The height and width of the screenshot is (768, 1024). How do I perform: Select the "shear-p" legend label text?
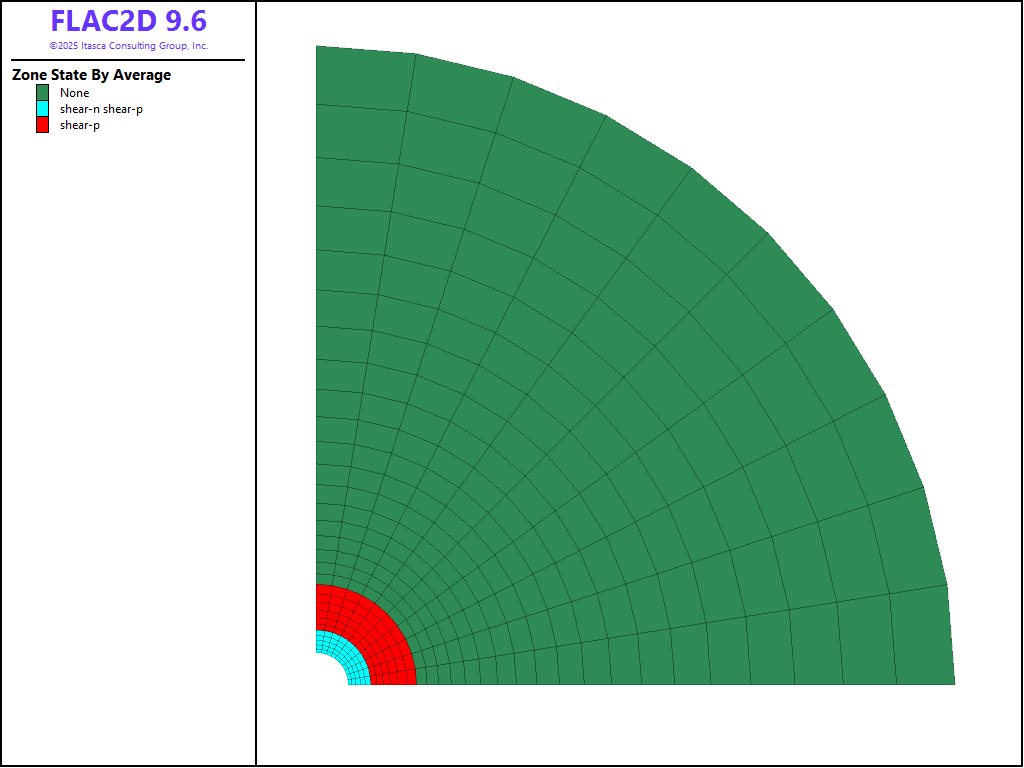[x=79, y=125]
